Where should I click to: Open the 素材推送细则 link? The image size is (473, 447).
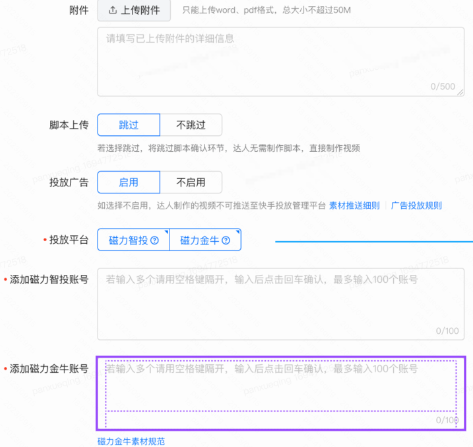point(354,206)
